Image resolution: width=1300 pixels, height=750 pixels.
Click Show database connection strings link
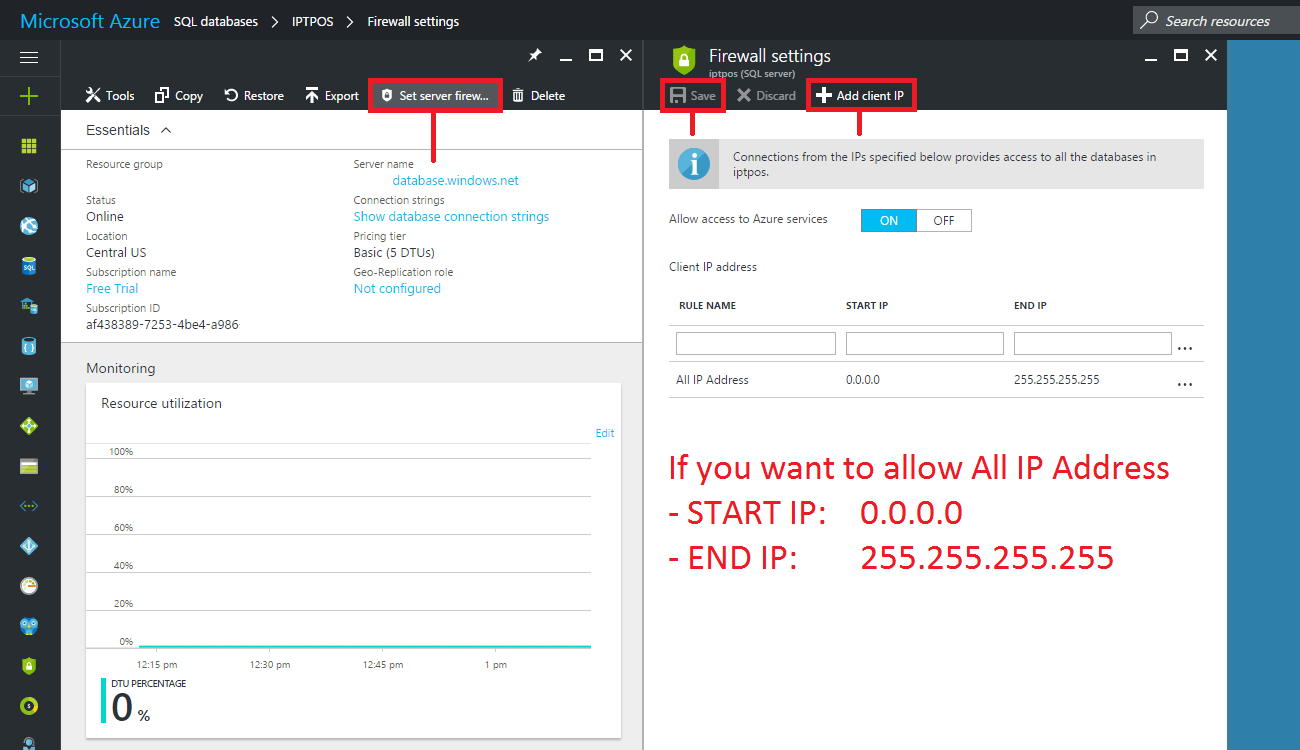451,216
